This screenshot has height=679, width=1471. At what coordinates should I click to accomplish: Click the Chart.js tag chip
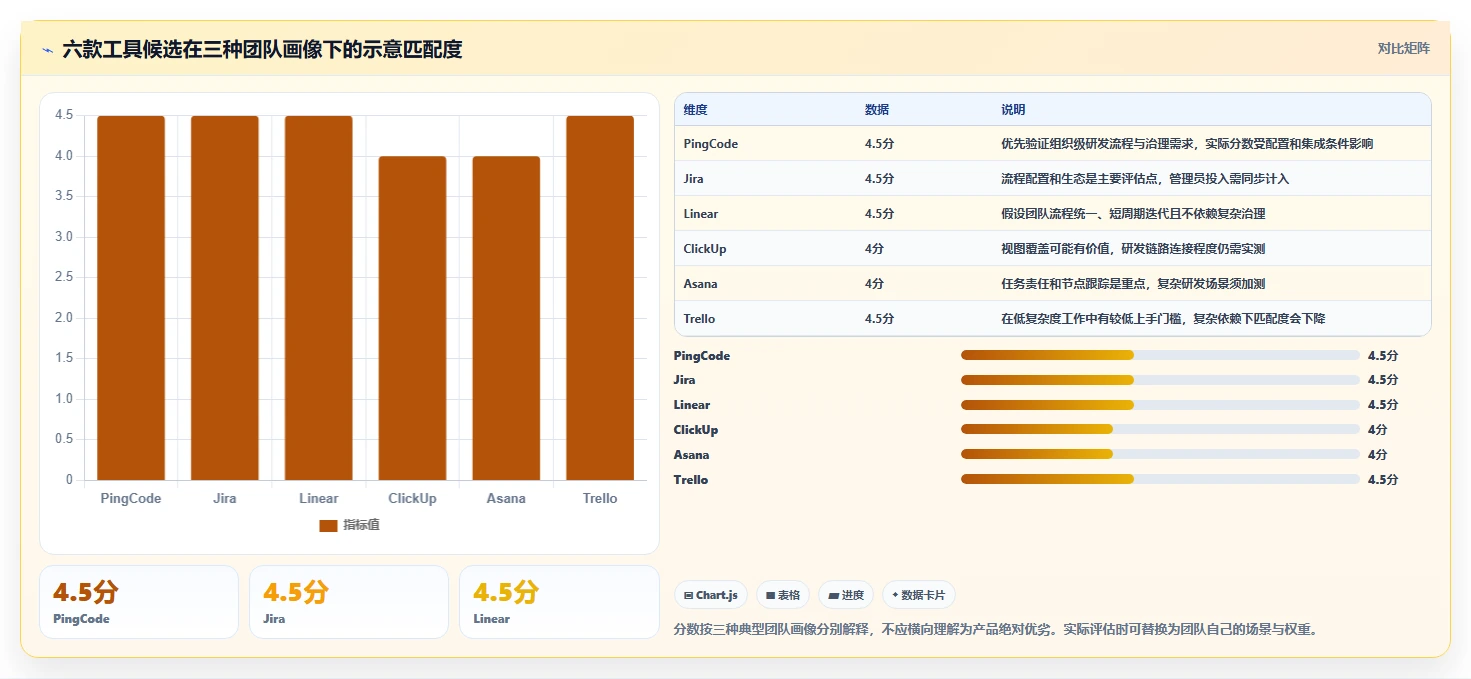pos(711,595)
